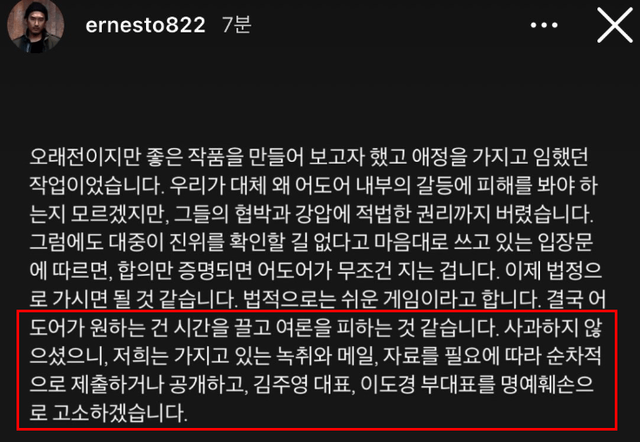Click the 7분 timestamp label
Image resolution: width=640 pixels, height=442 pixels.
(237, 25)
